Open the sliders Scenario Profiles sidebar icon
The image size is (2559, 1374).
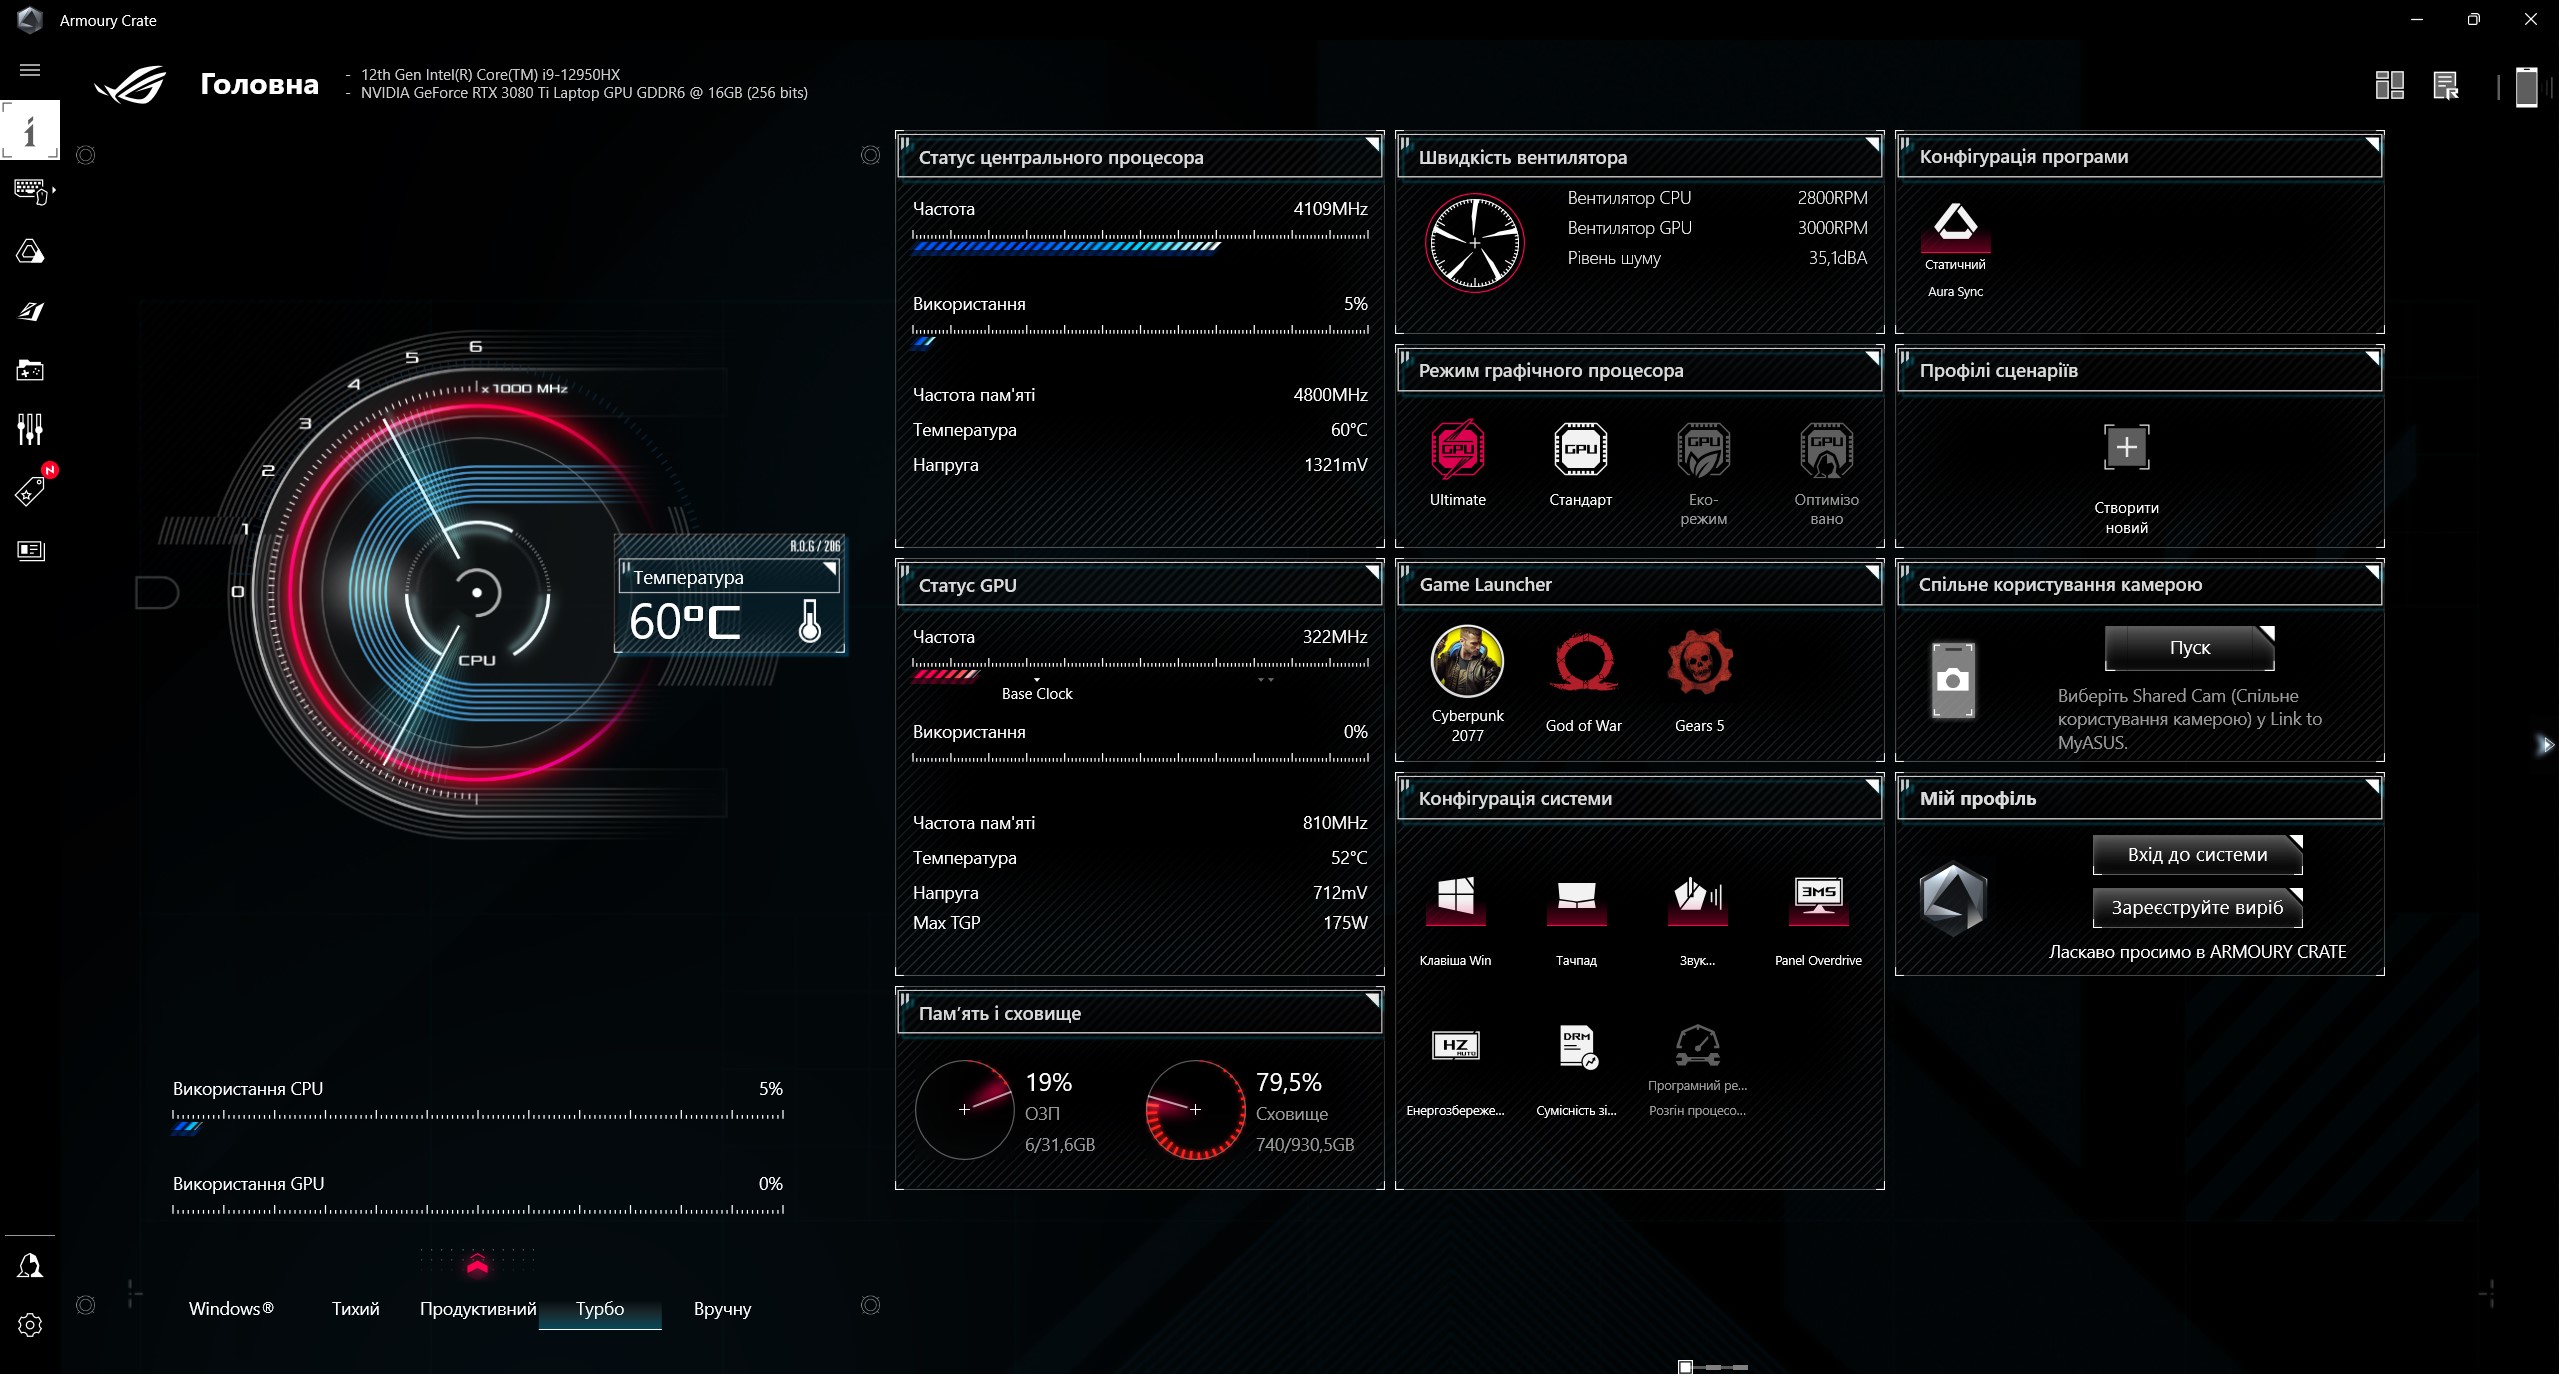coord(30,430)
